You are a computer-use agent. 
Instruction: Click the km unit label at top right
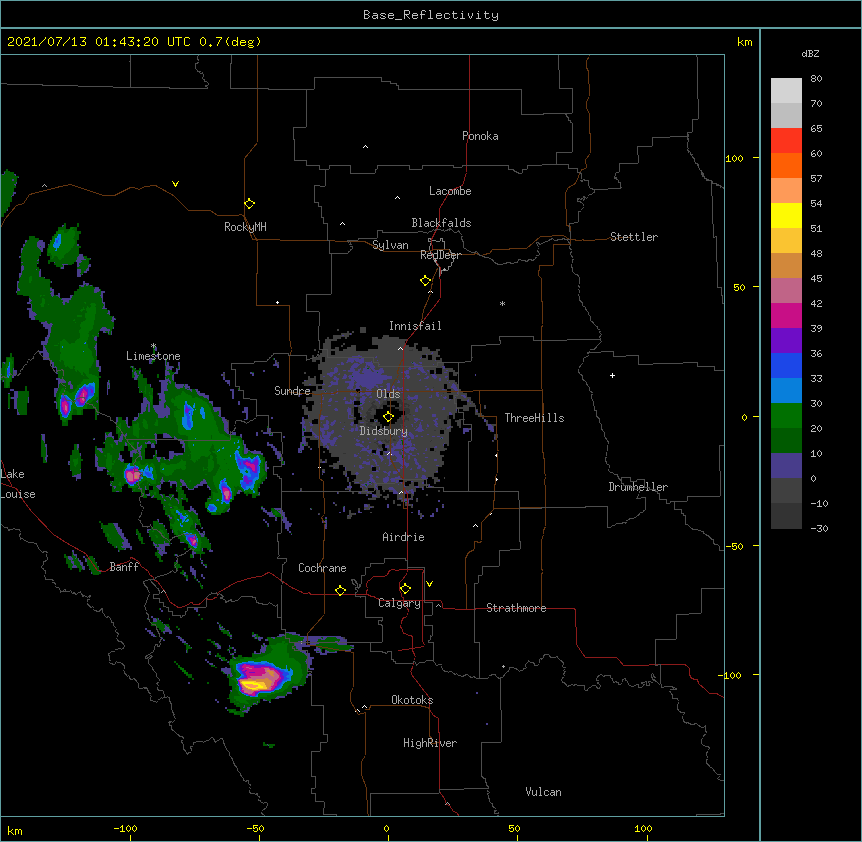pyautogui.click(x=744, y=42)
